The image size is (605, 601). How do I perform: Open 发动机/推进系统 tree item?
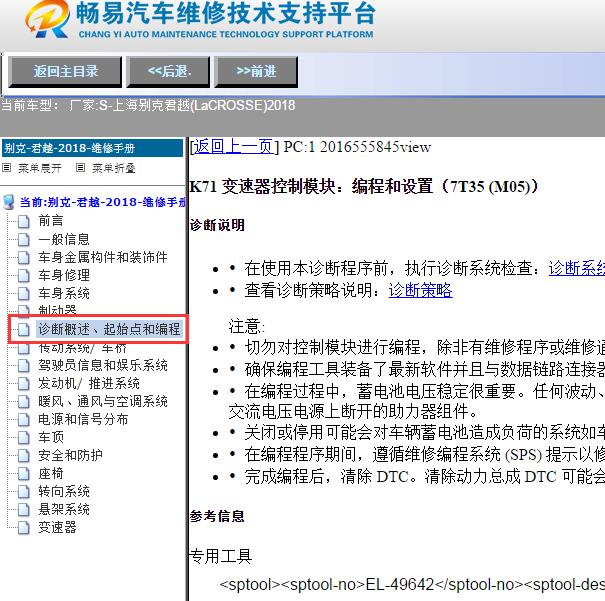[89, 383]
